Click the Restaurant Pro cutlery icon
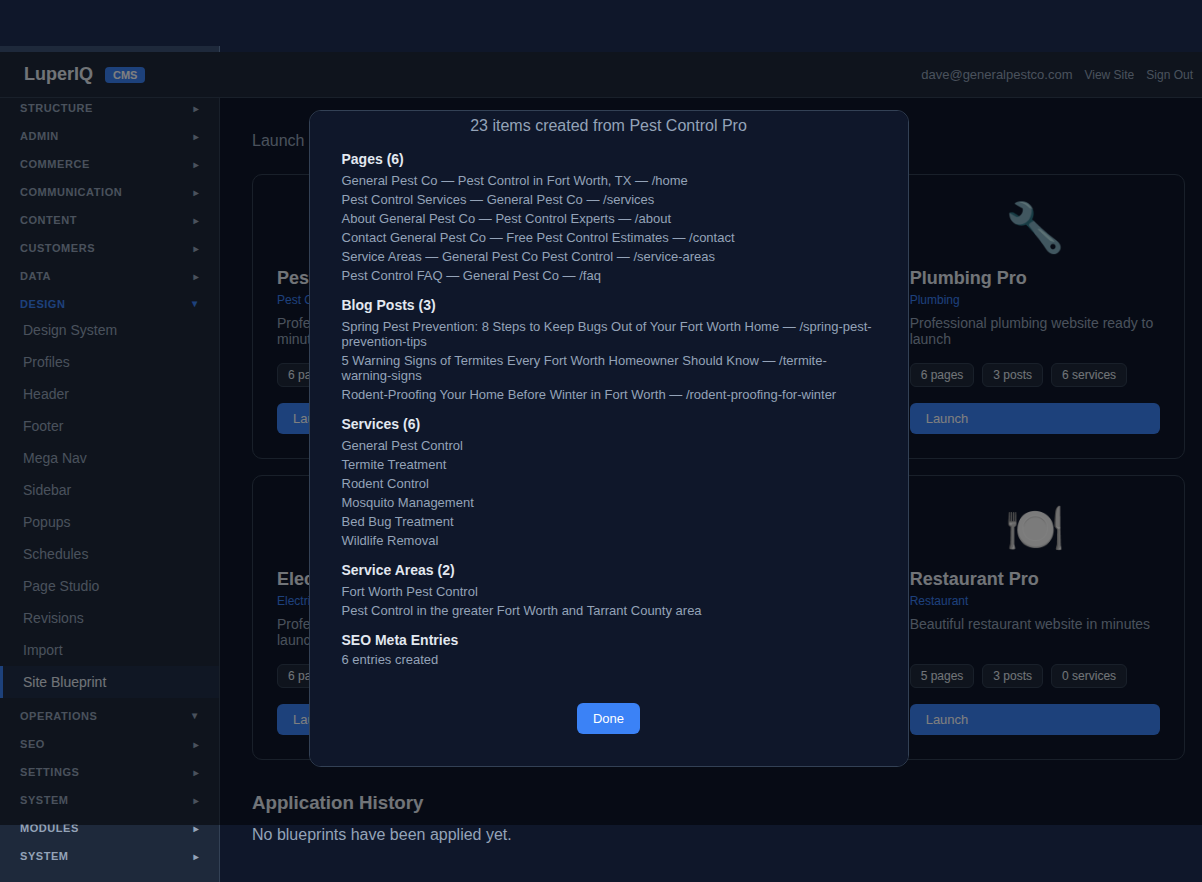 click(1034, 527)
